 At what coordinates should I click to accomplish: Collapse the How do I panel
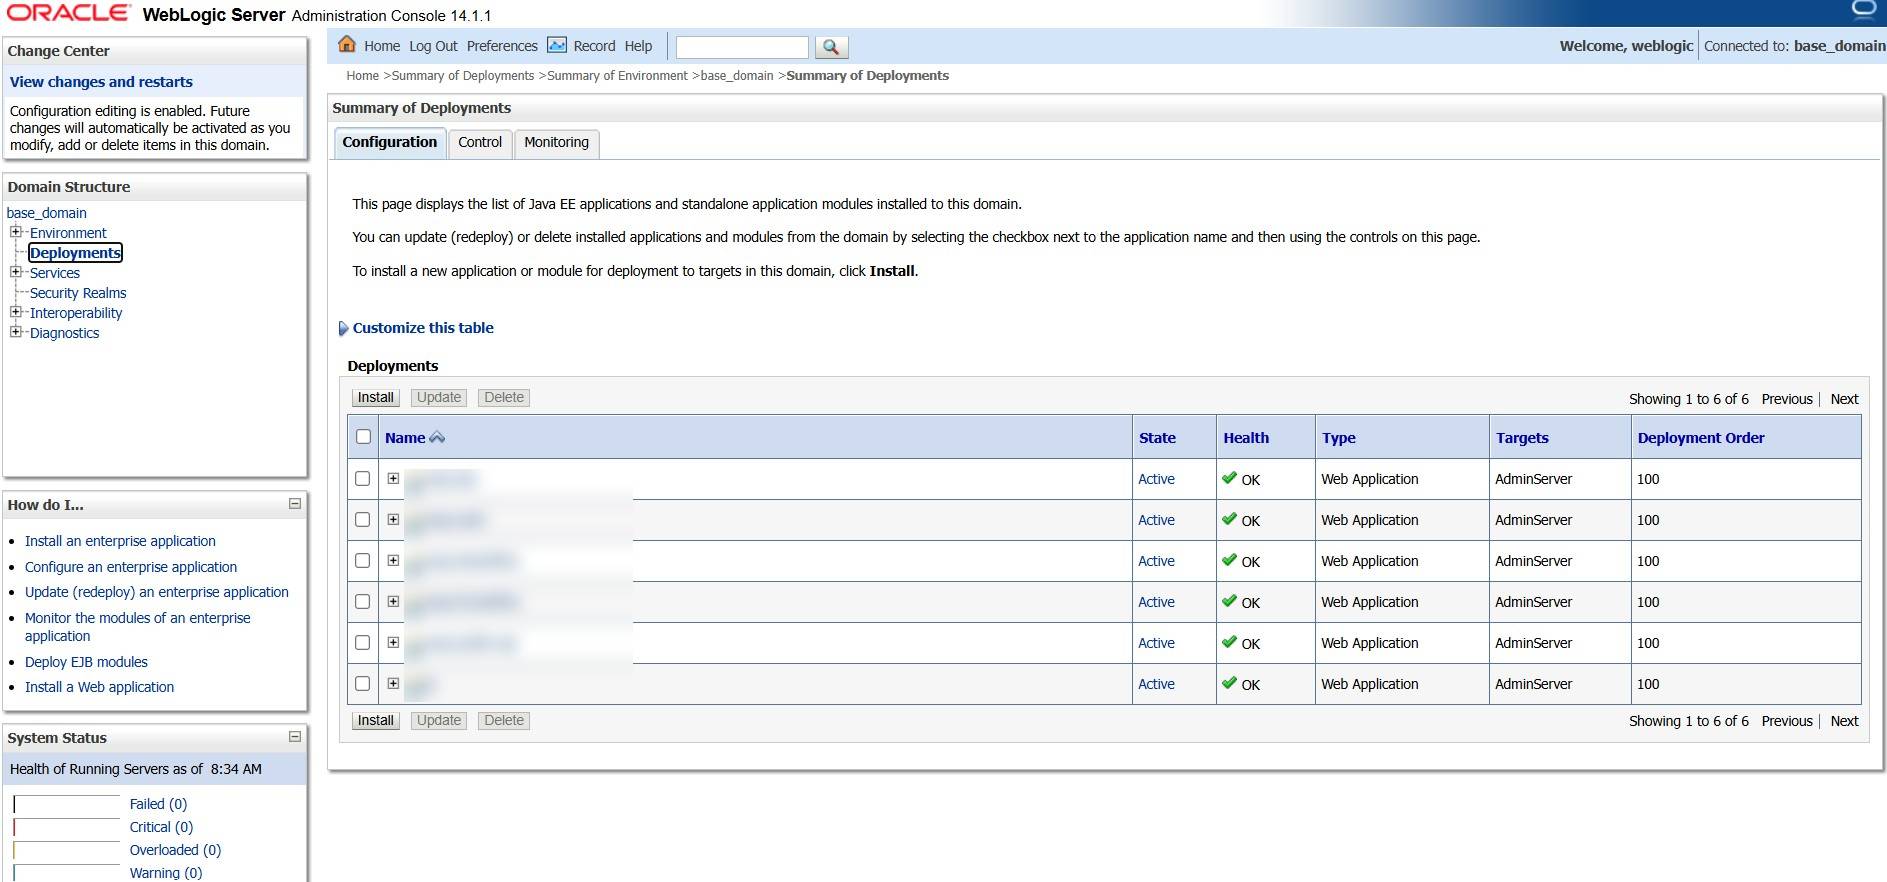point(295,504)
